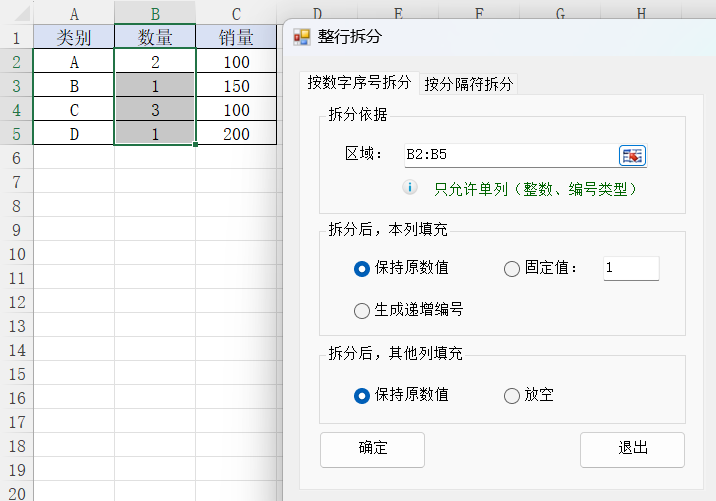Click the 只允许单列（整数、编号类型）hint text
Image resolution: width=716 pixels, height=501 pixels.
(x=535, y=189)
